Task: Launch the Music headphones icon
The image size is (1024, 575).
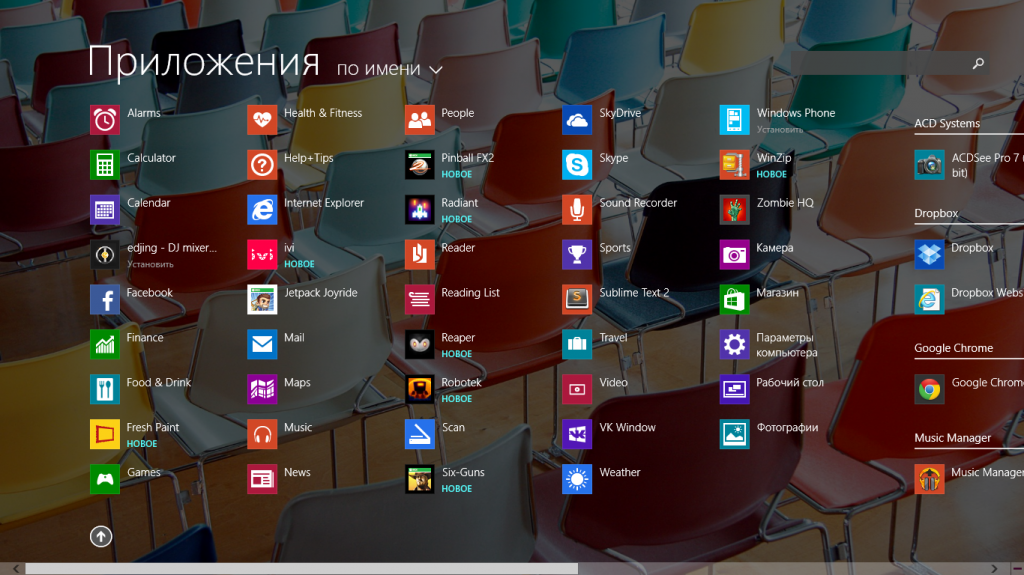Action: point(262,435)
